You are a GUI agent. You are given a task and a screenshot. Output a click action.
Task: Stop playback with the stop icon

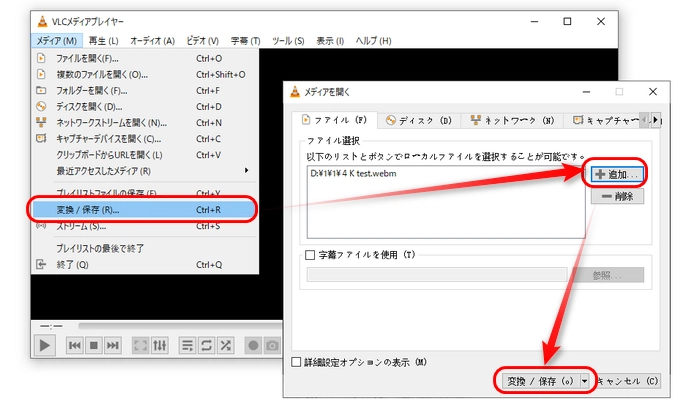[x=94, y=345]
